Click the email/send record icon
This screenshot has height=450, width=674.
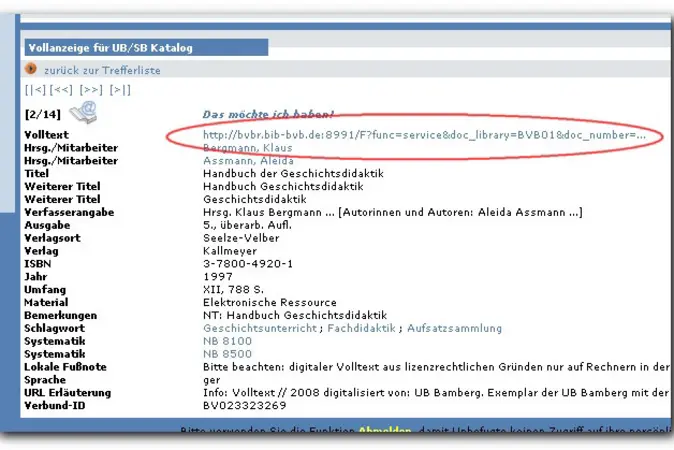[84, 113]
